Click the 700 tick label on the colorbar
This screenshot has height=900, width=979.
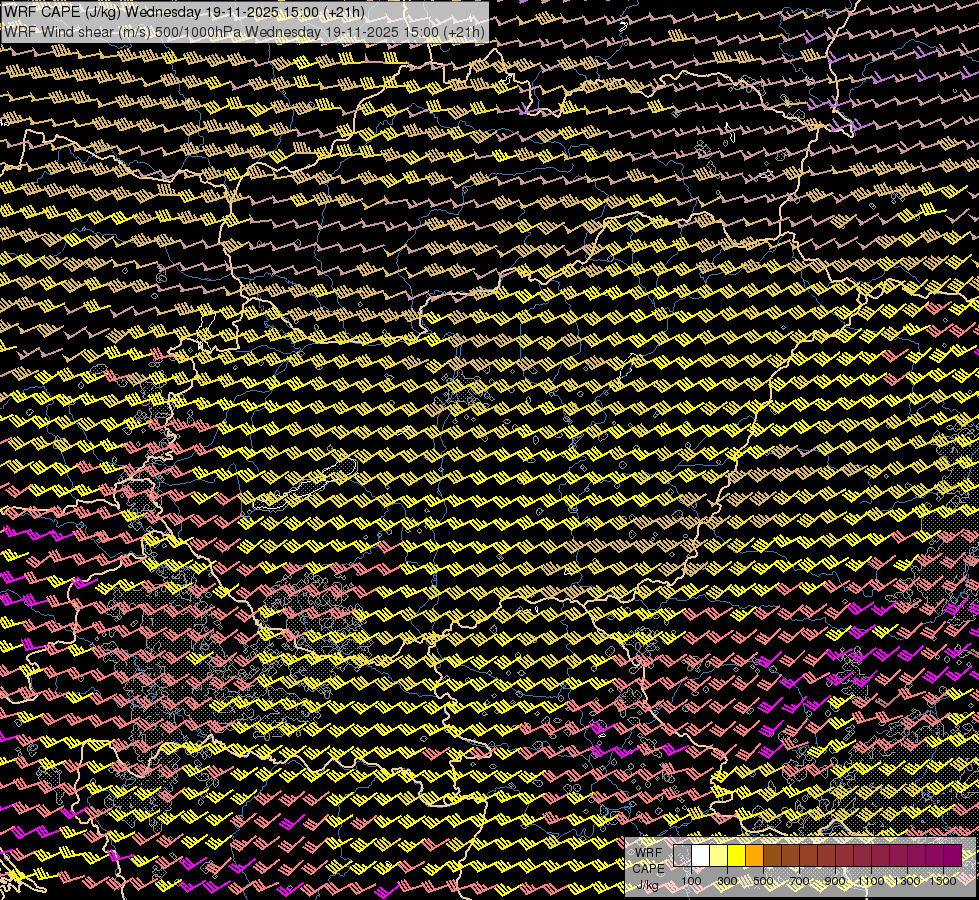pyautogui.click(x=799, y=881)
